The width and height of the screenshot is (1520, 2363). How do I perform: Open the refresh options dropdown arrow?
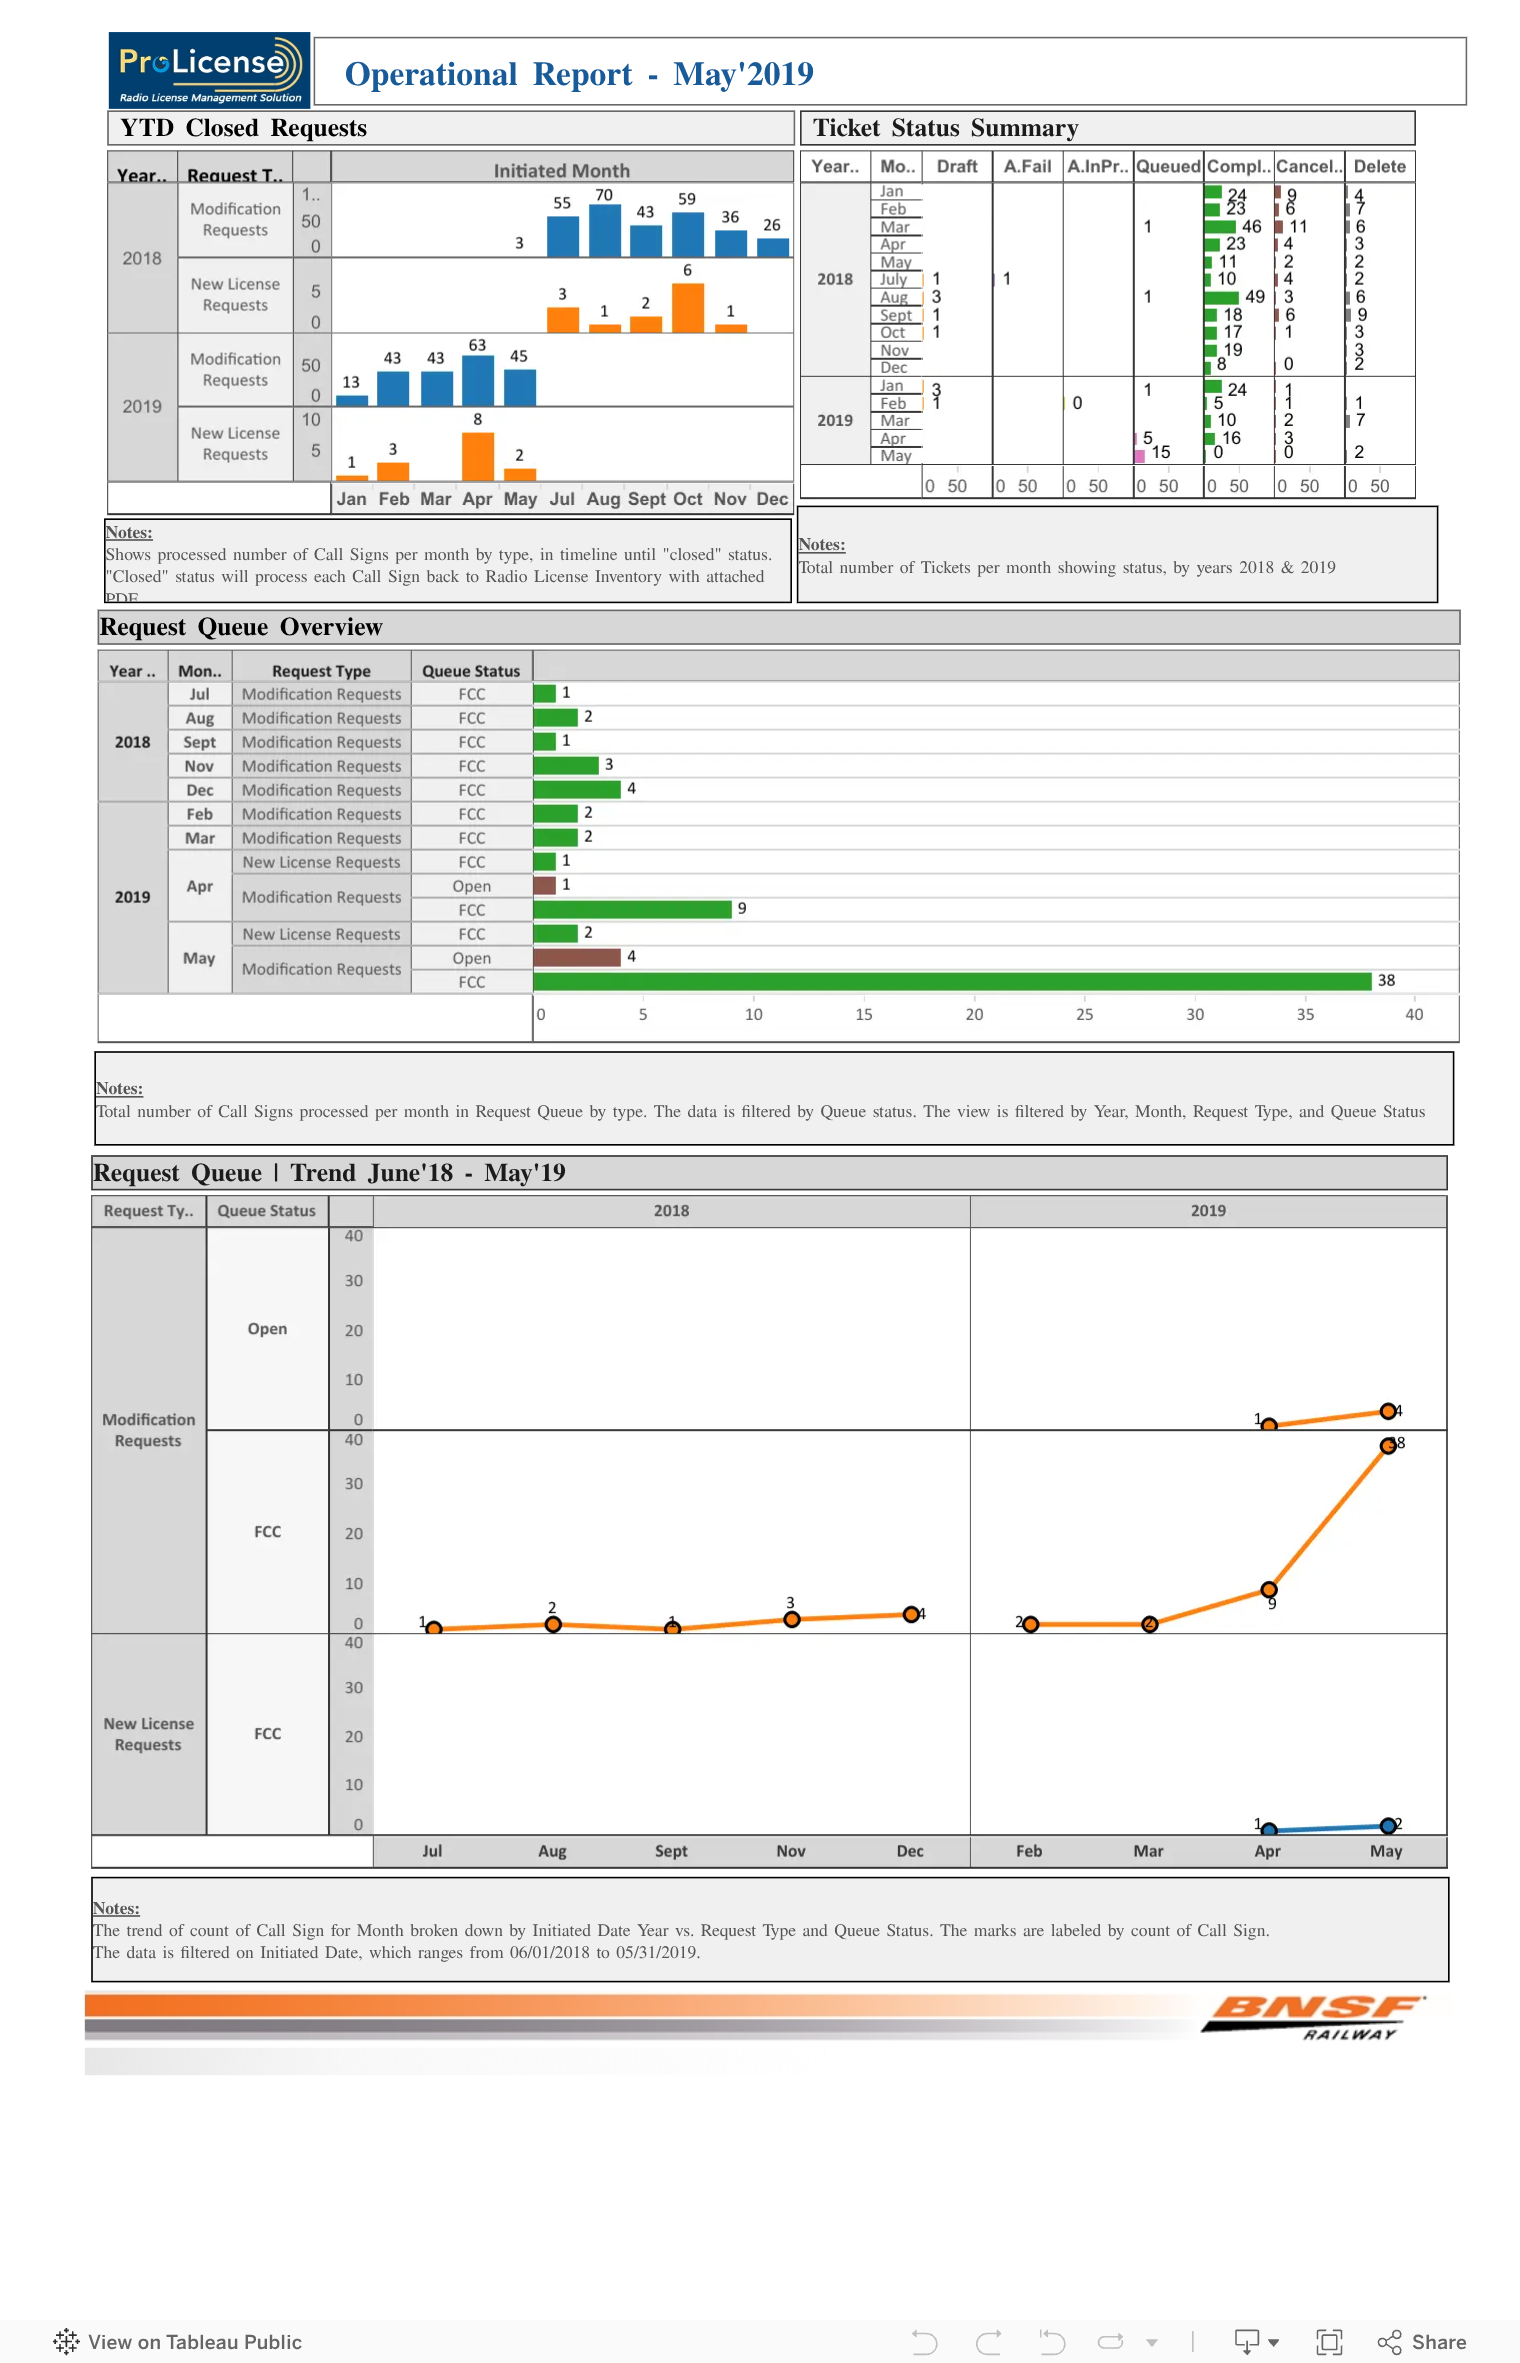(1152, 2342)
